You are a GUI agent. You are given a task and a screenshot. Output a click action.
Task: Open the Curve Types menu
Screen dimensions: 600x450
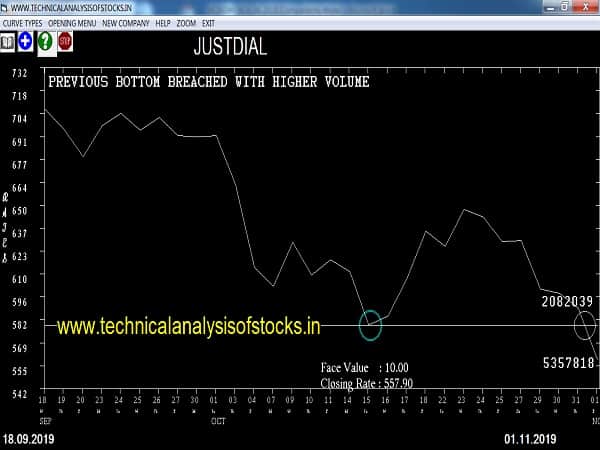point(24,22)
